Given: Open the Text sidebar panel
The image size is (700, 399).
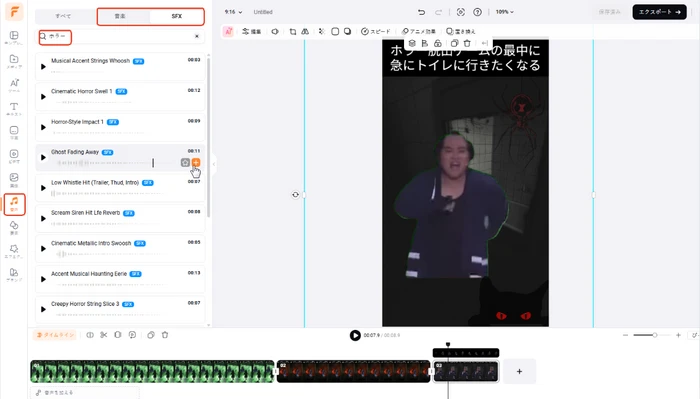Looking at the screenshot, I should tap(14, 109).
